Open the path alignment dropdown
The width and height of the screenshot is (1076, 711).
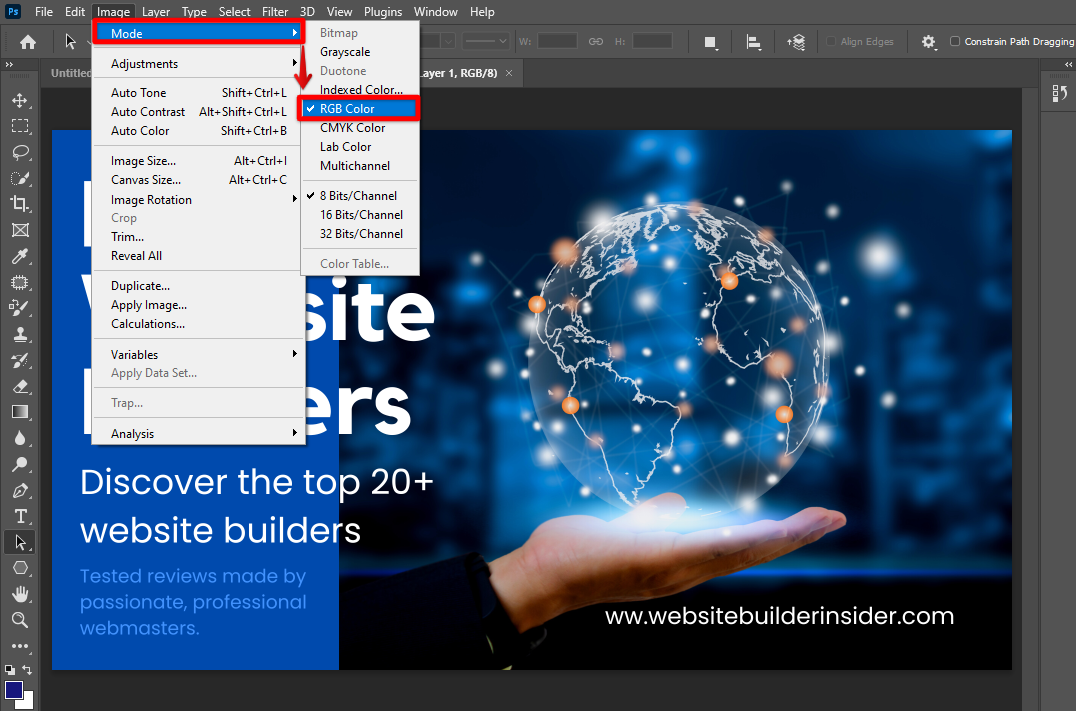click(x=754, y=42)
